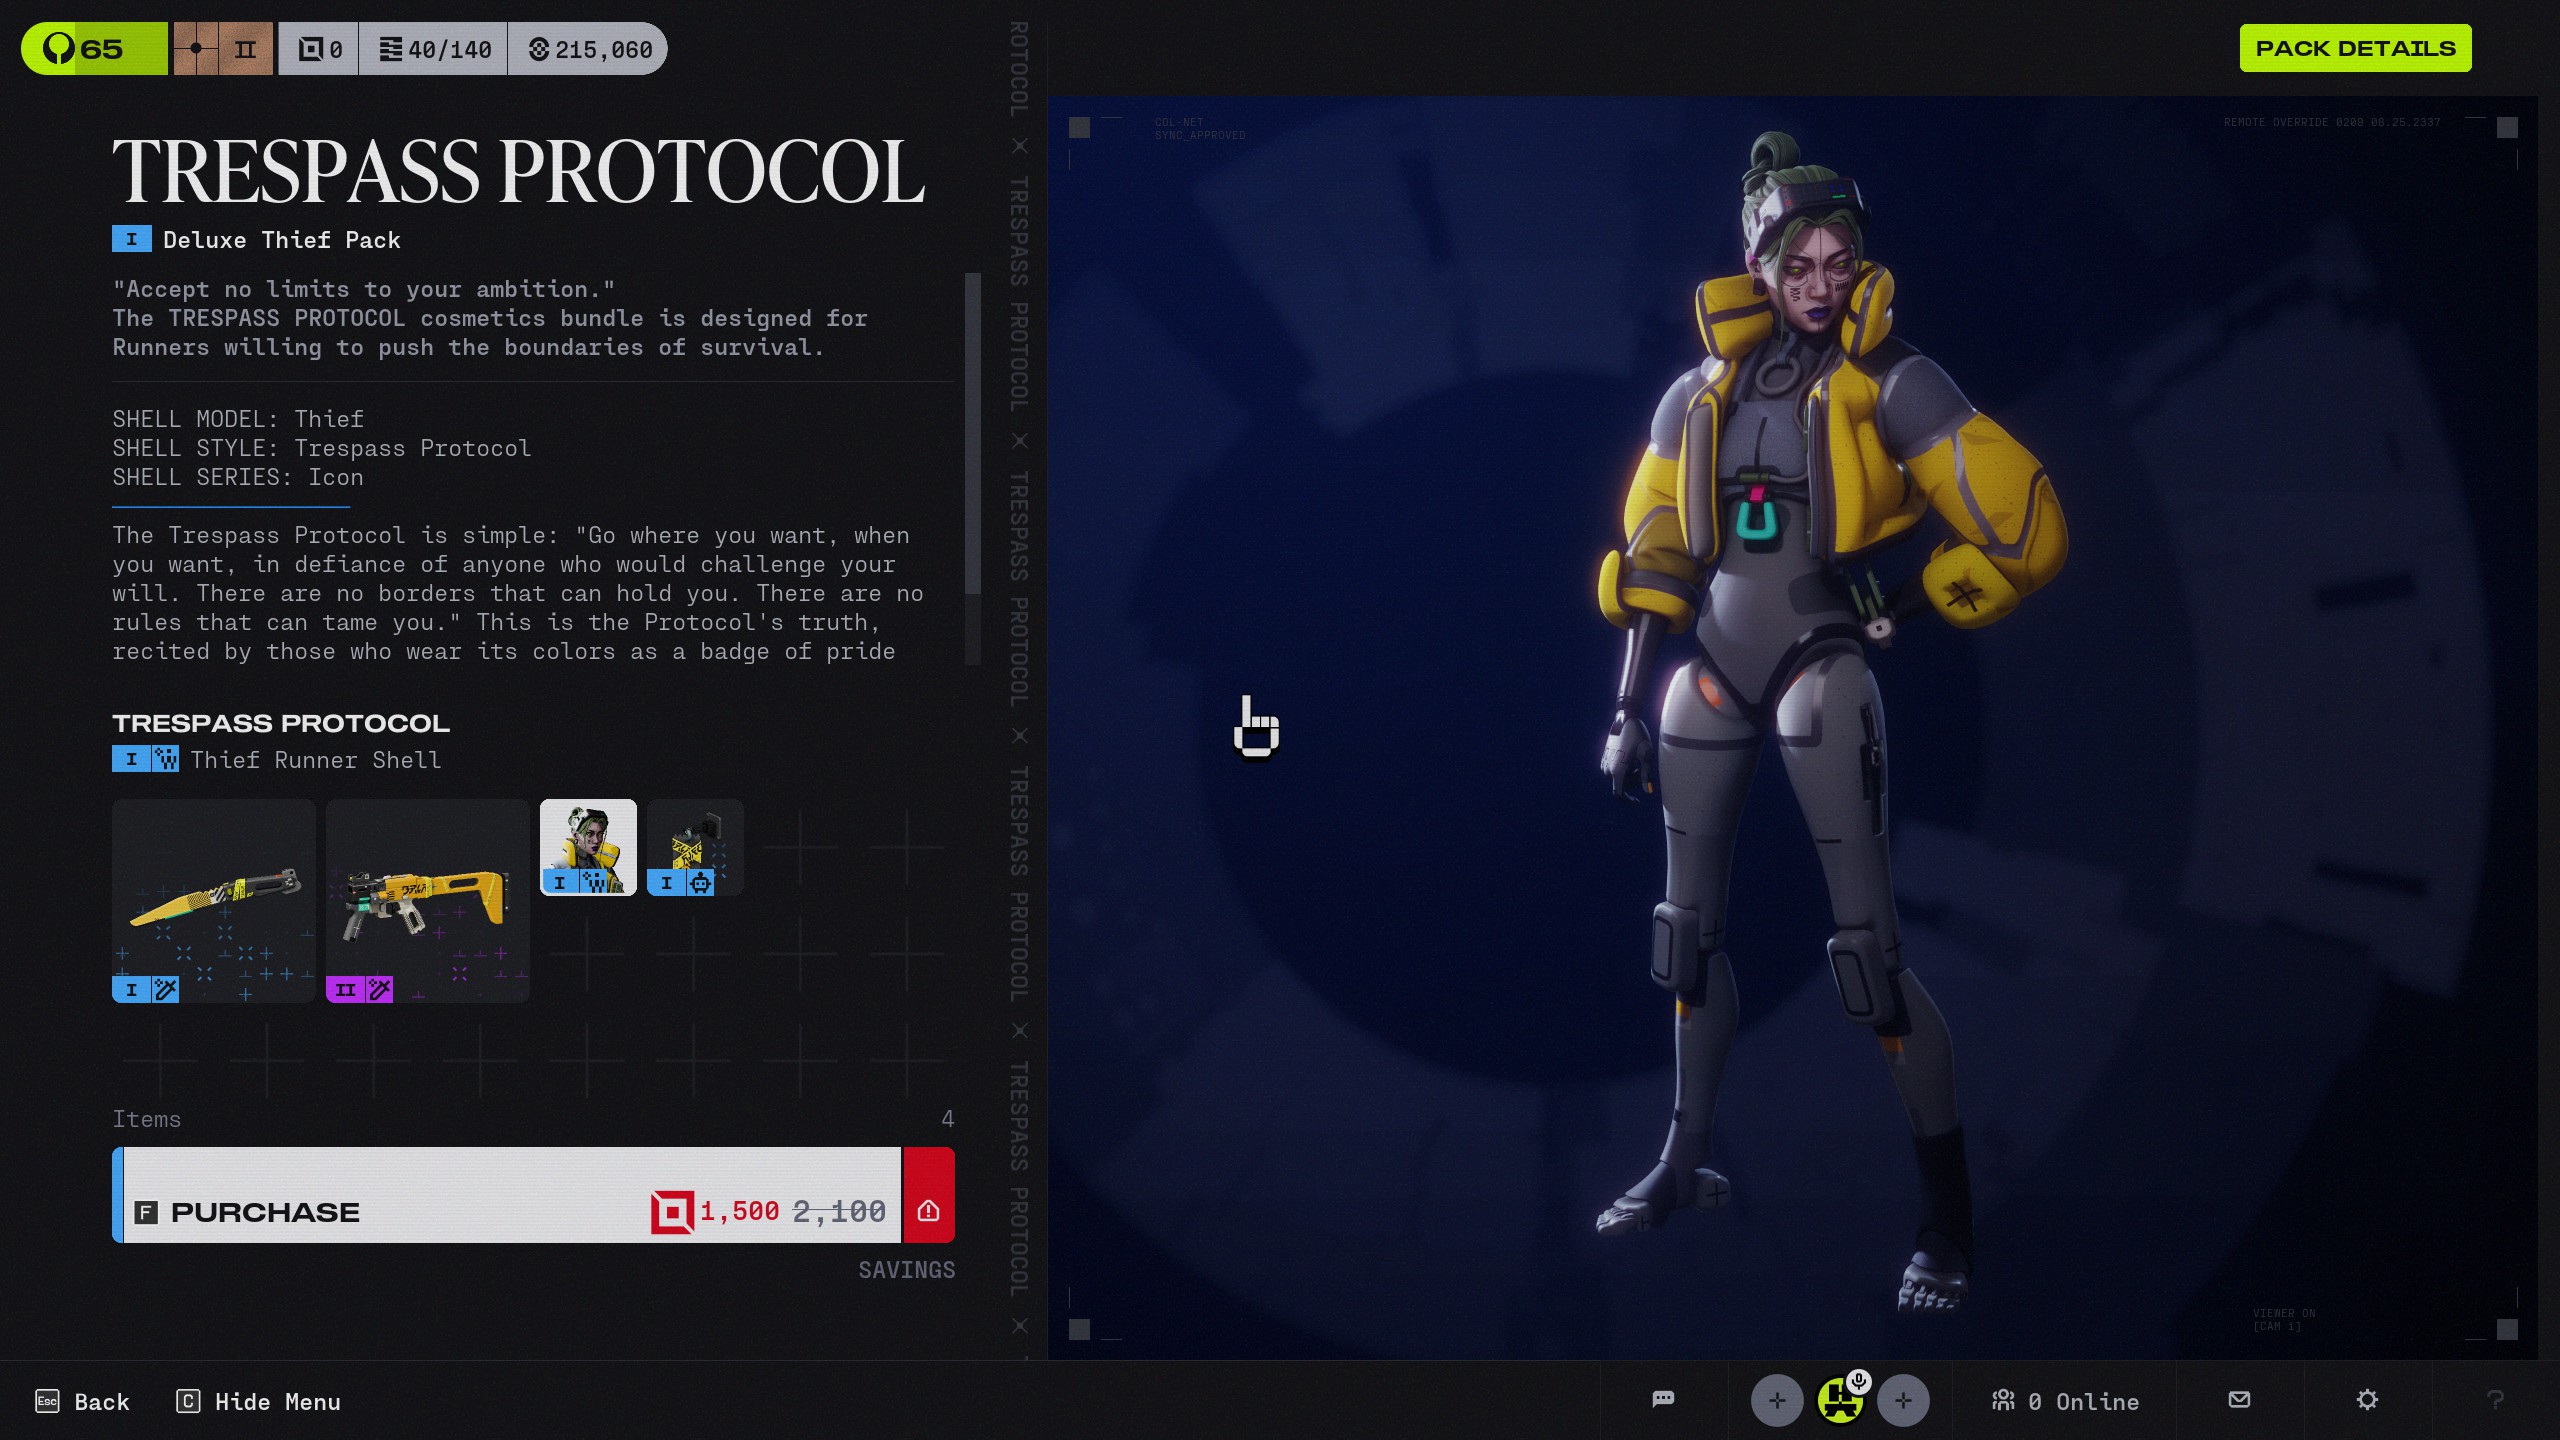This screenshot has height=1440, width=2560.
Task: Click the mail inbox icon
Action: [2239, 1399]
